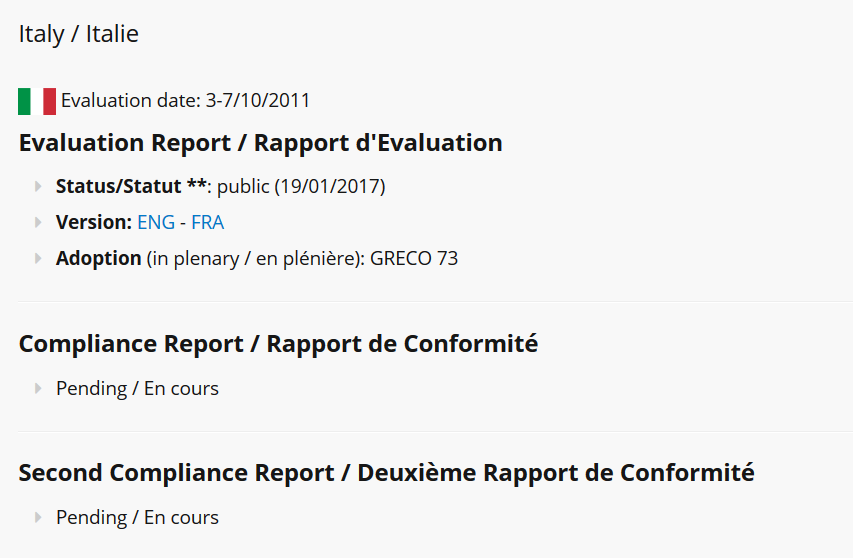853x558 pixels.
Task: Click the arrow bullet beside Version
Action: click(38, 222)
